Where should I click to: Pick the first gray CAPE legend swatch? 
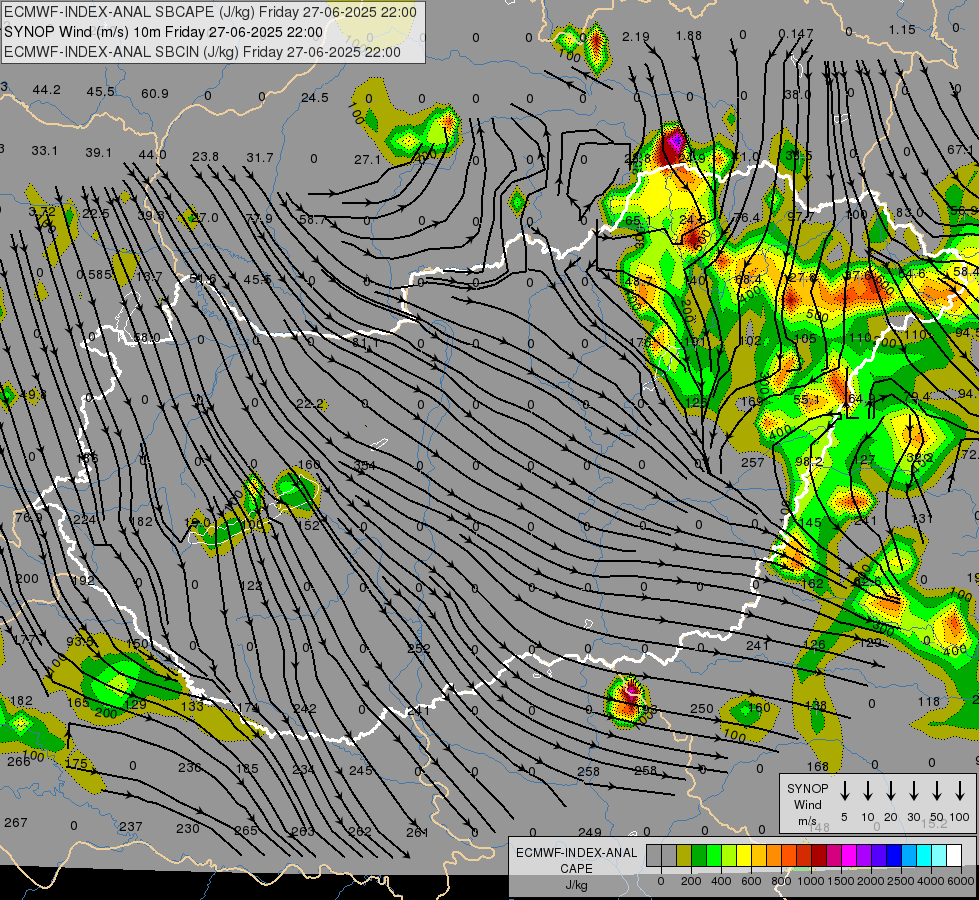(x=654, y=856)
